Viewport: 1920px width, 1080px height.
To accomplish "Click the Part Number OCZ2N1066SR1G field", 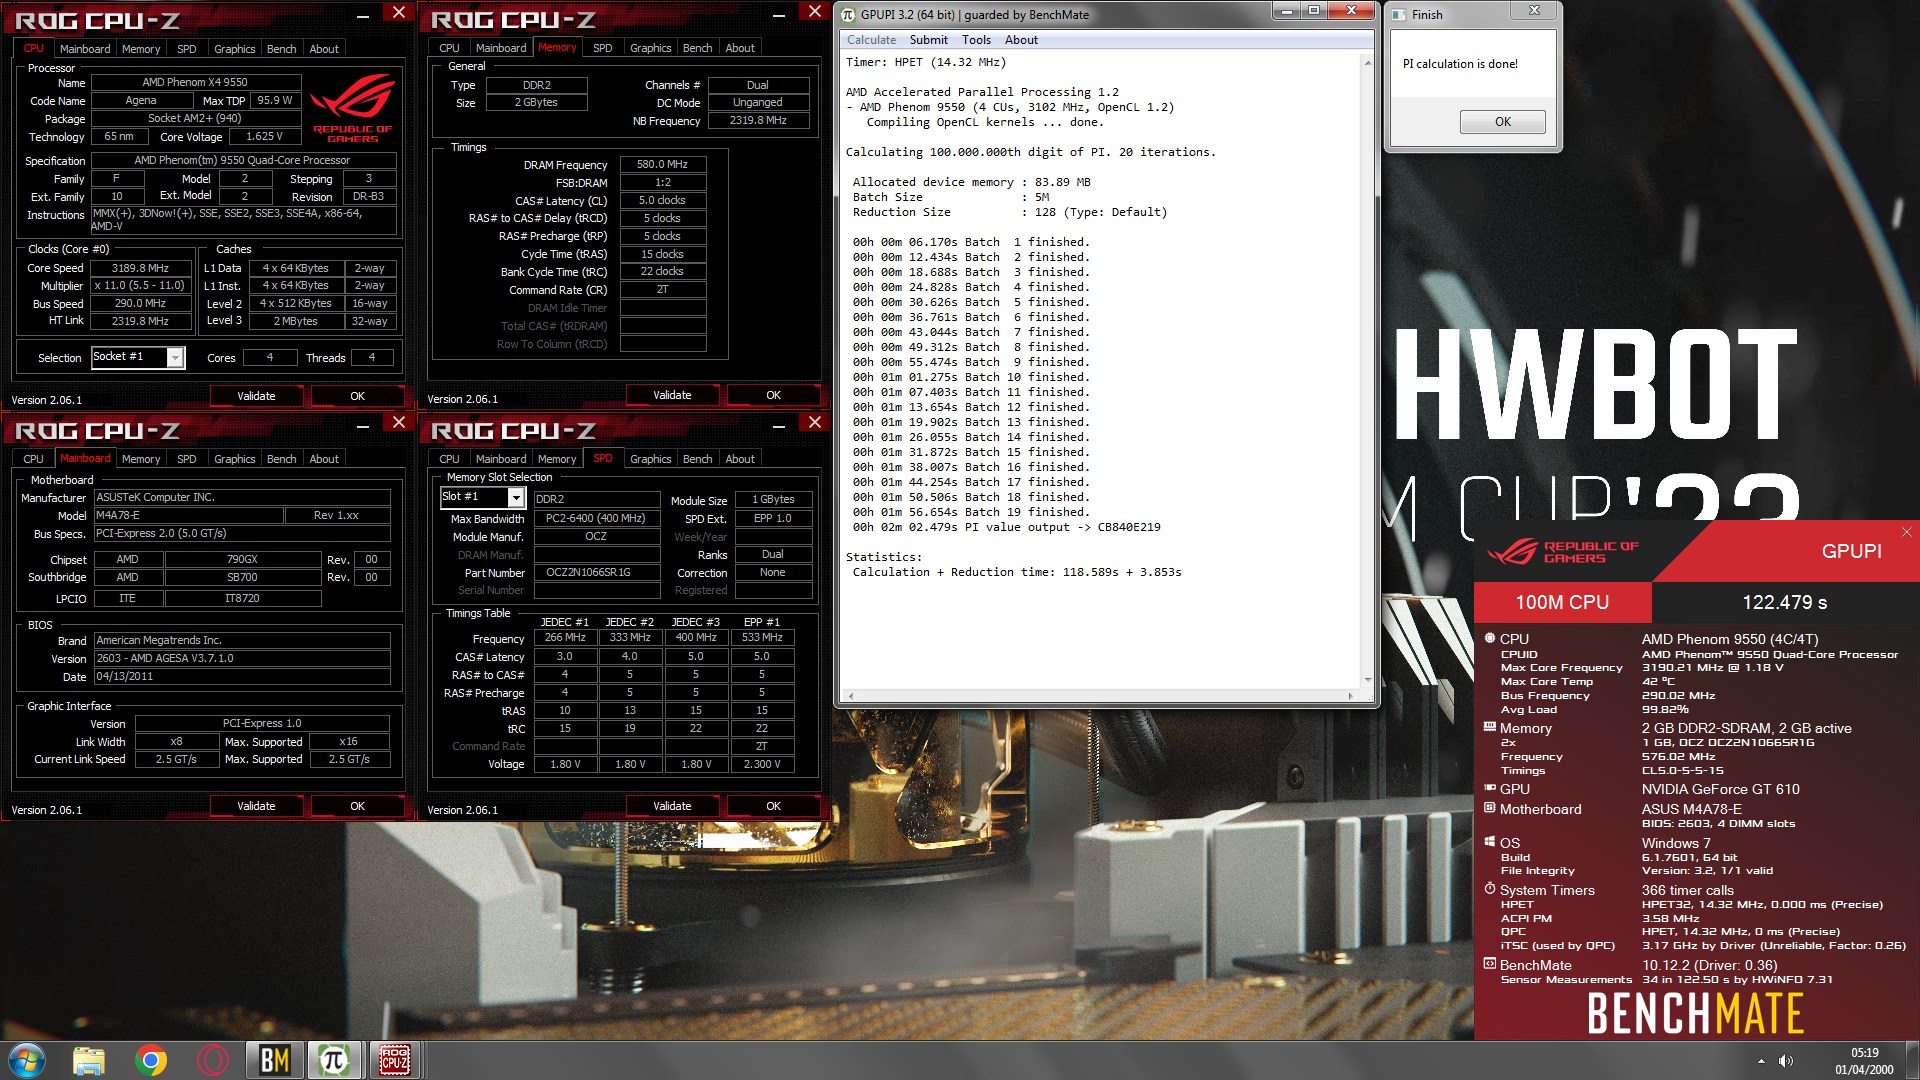I will [x=596, y=573].
